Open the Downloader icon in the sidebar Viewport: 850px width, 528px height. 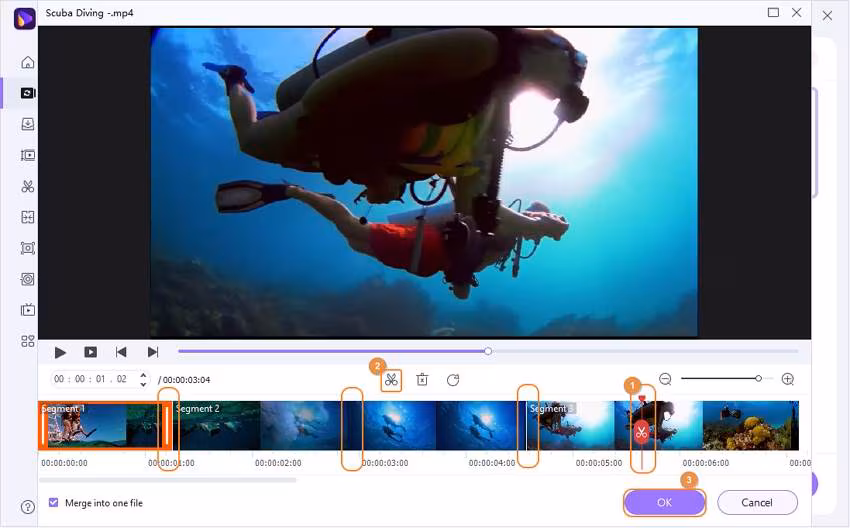click(28, 124)
